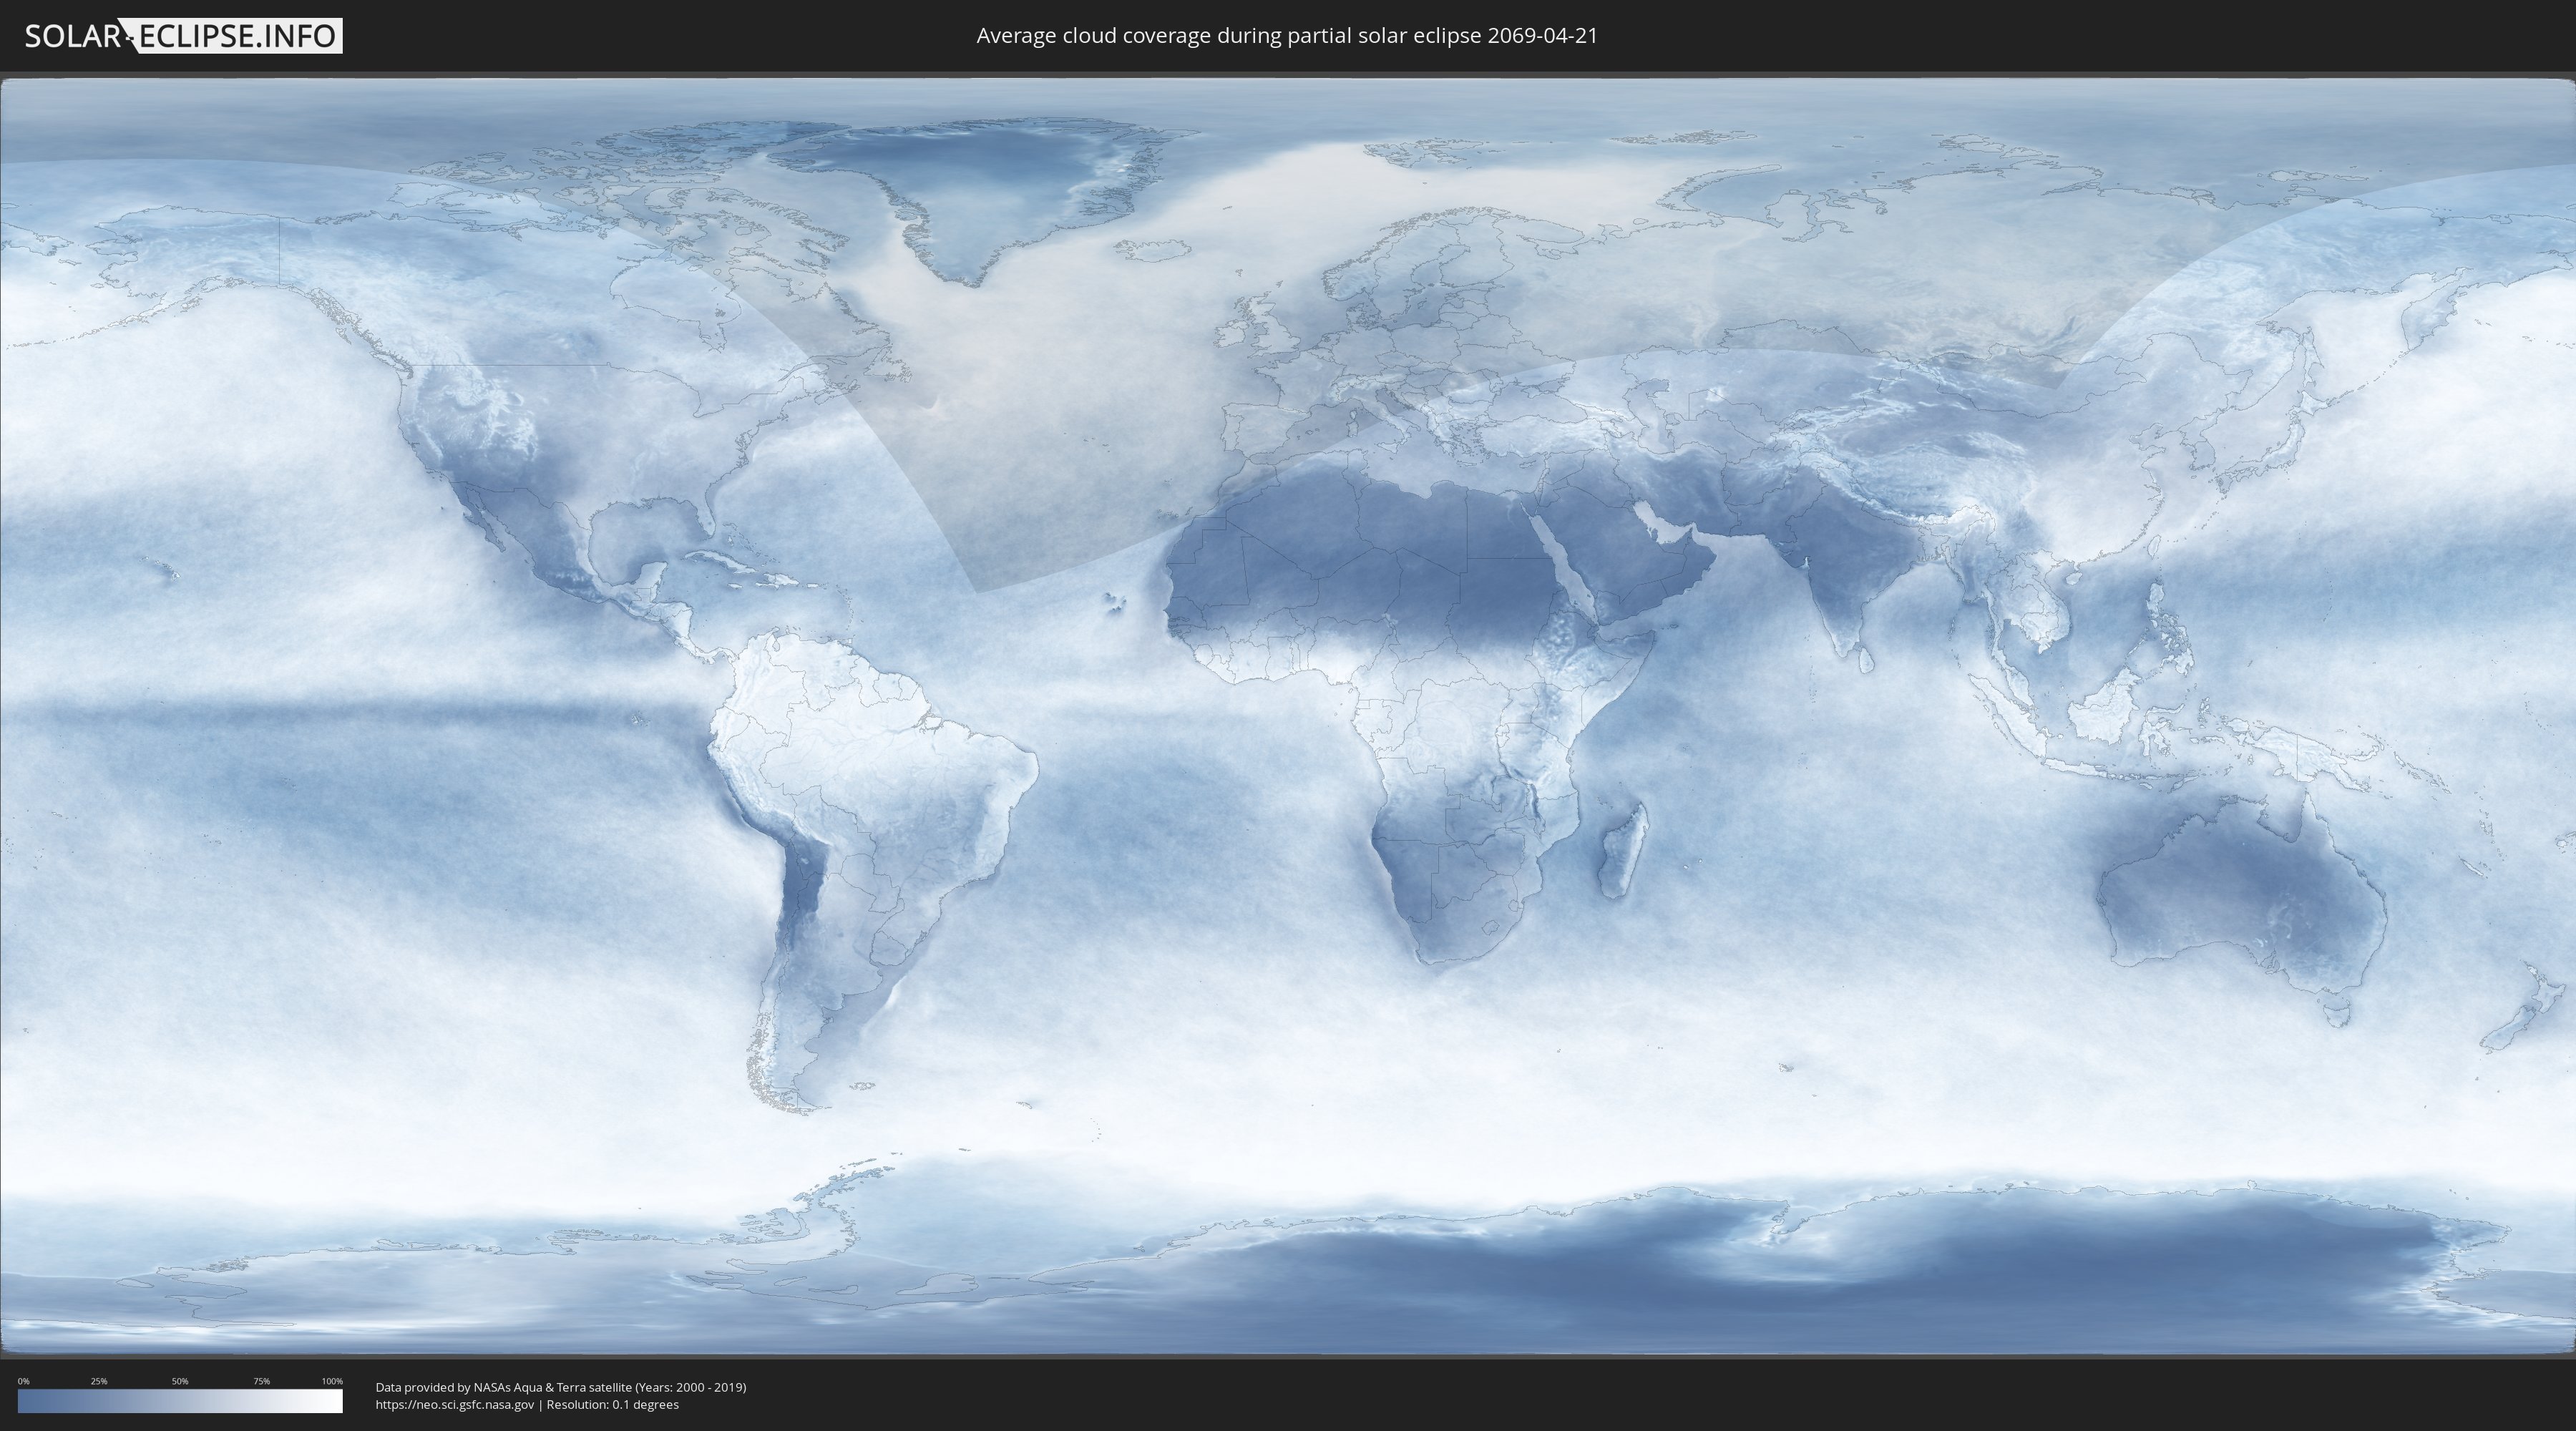
Task: Click the '75%' legend label
Action: pos(261,1381)
